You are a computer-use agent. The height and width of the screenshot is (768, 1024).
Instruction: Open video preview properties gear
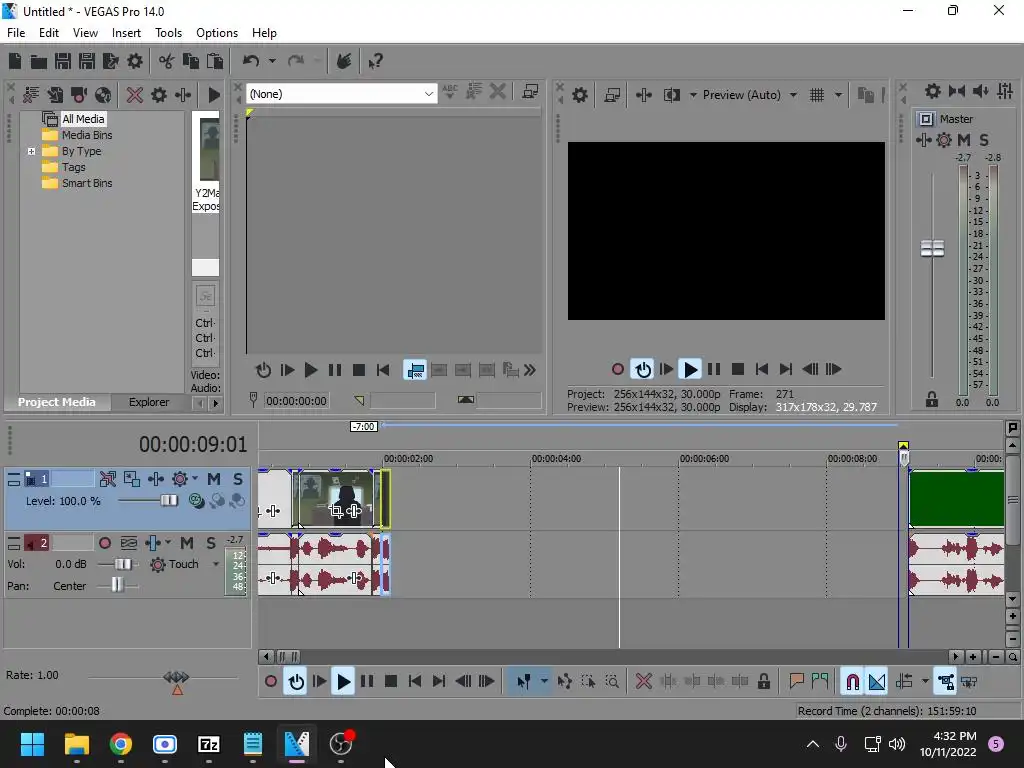point(579,95)
